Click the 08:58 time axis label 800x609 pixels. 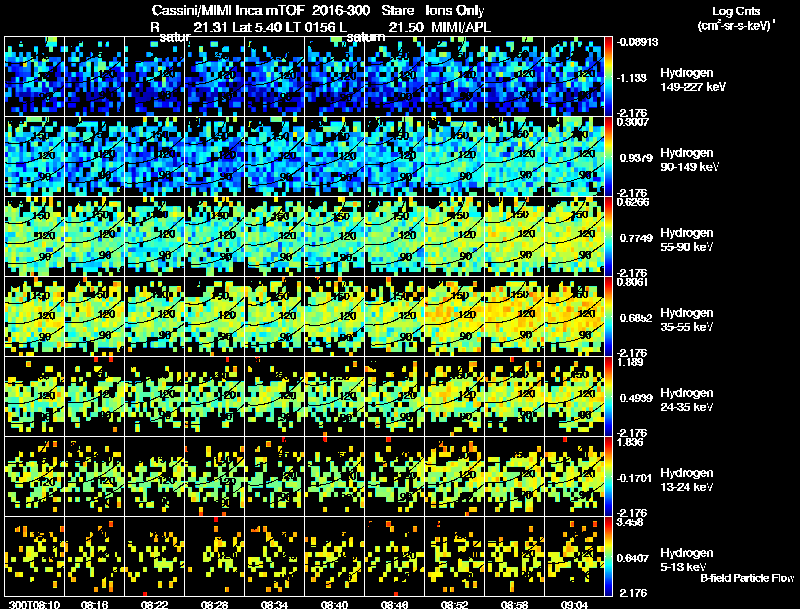[514, 604]
